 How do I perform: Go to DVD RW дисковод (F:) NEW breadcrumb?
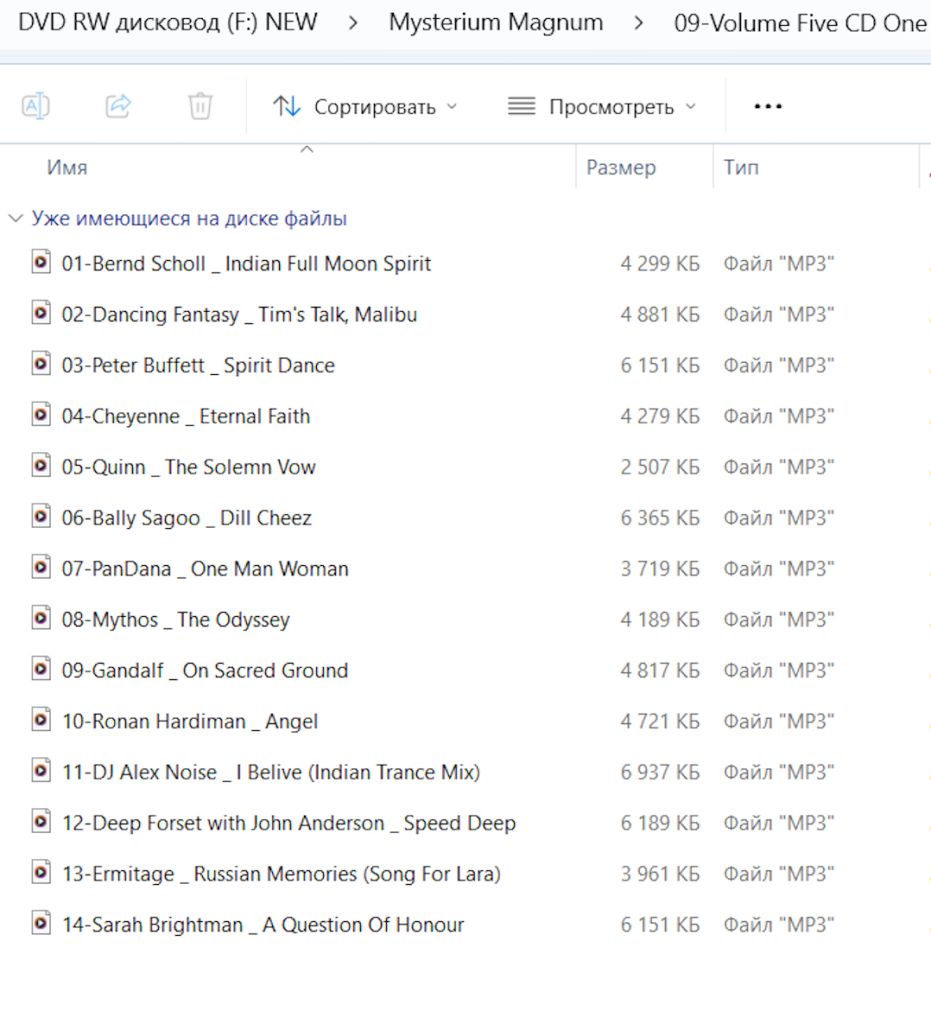point(168,23)
